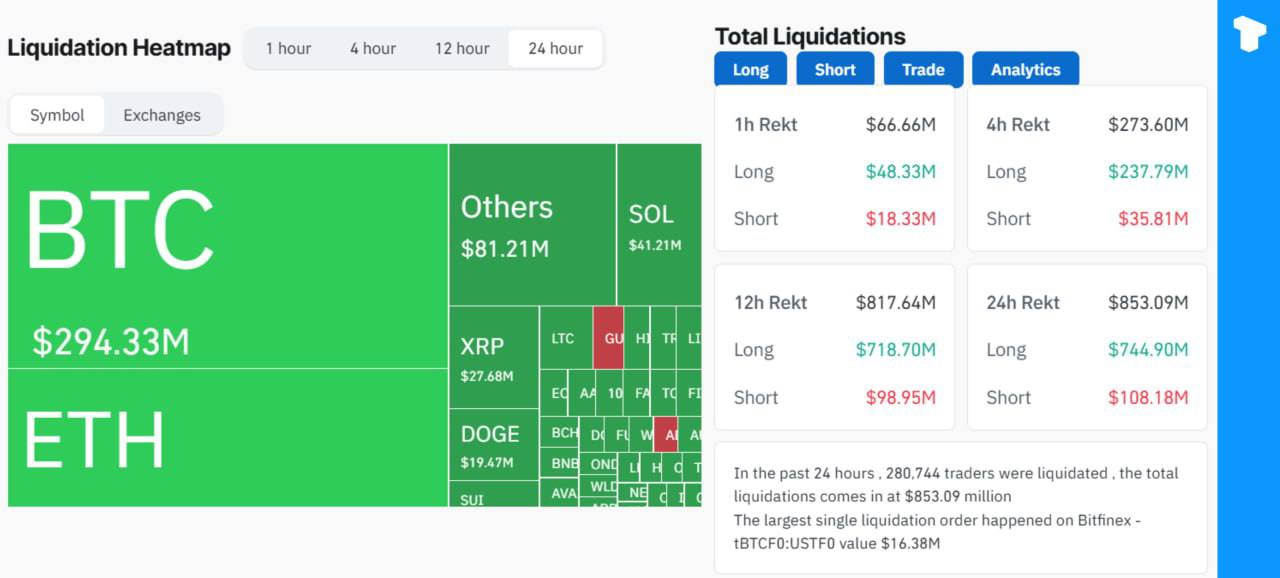Choose the 12 hour timeframe
This screenshot has width=1280, height=578.
coord(462,48)
